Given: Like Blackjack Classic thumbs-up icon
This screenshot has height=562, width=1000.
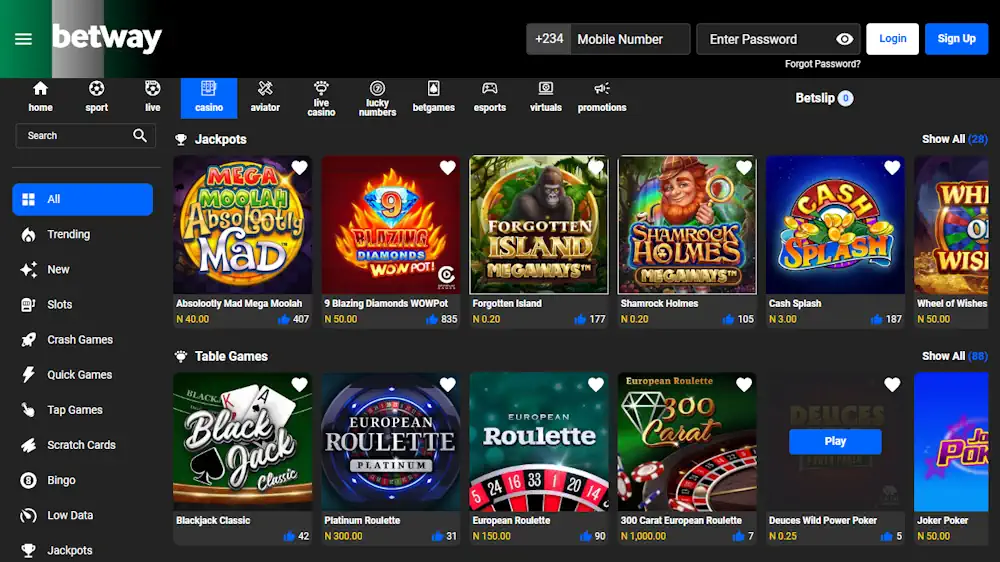Looking at the screenshot, I should [x=289, y=536].
